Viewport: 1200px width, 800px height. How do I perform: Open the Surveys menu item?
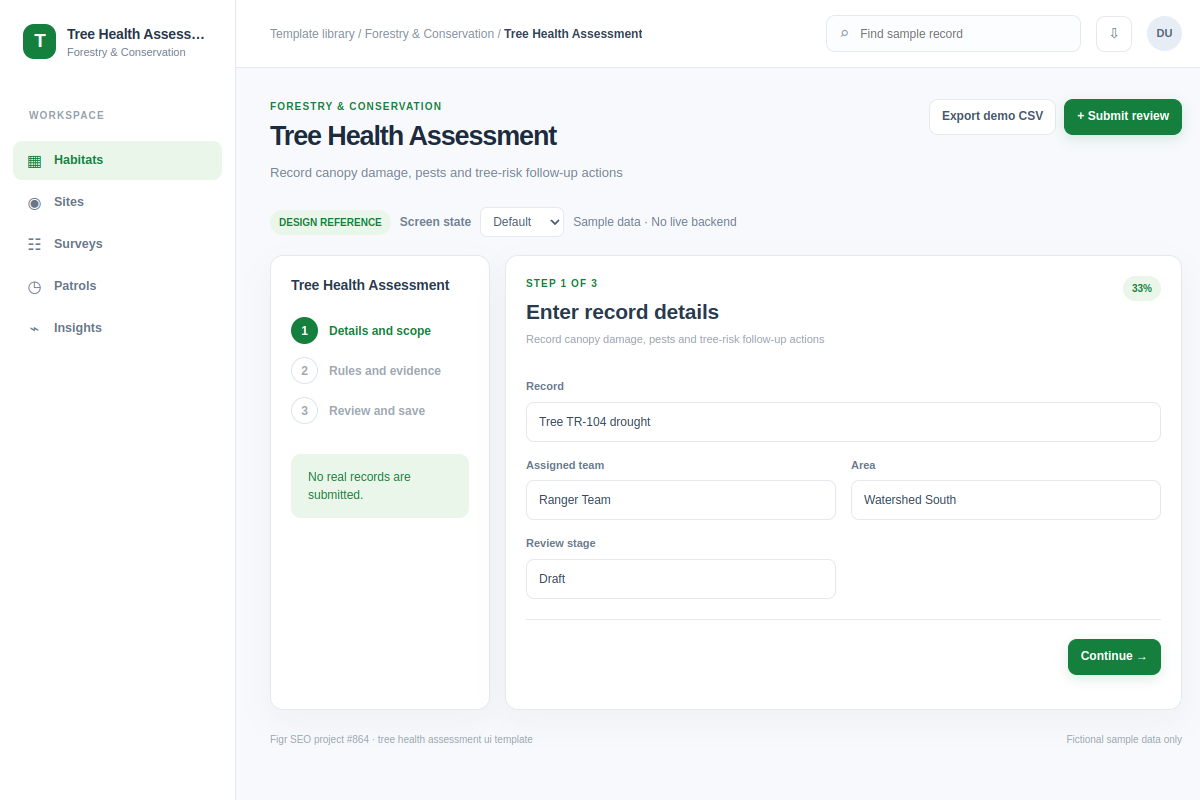pos(117,244)
